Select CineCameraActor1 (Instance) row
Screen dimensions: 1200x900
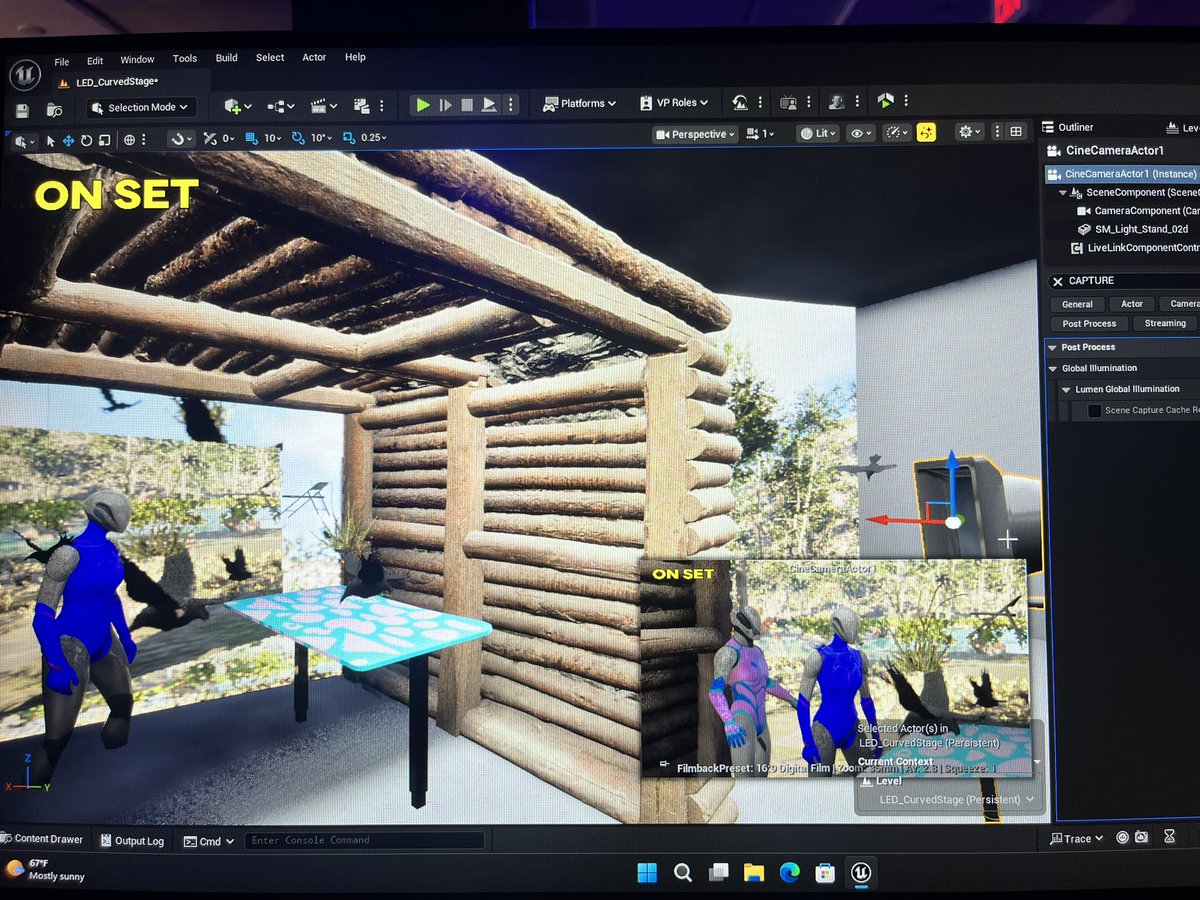click(1123, 174)
